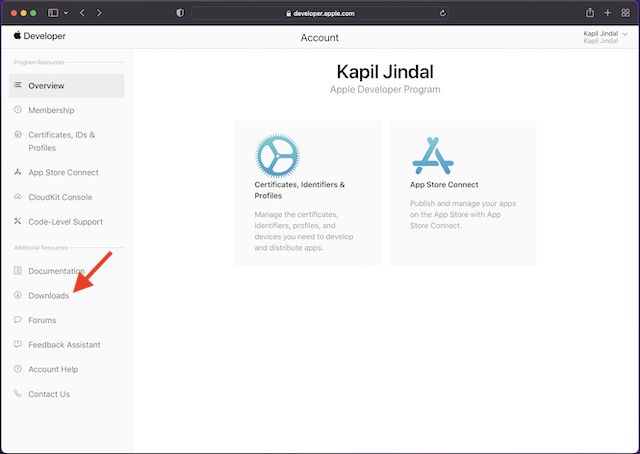
Task: Click the App Store Connect sidebar icon
Action: 18,172
